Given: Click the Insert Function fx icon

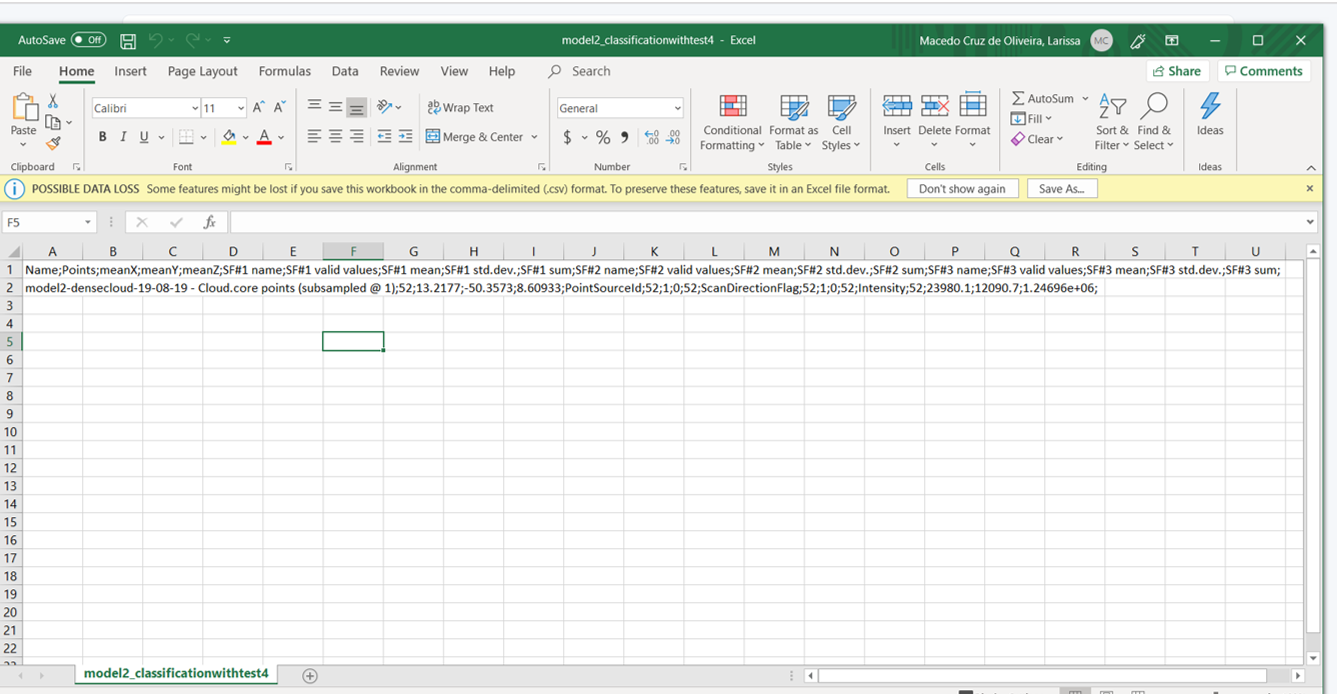Looking at the screenshot, I should 209,222.
